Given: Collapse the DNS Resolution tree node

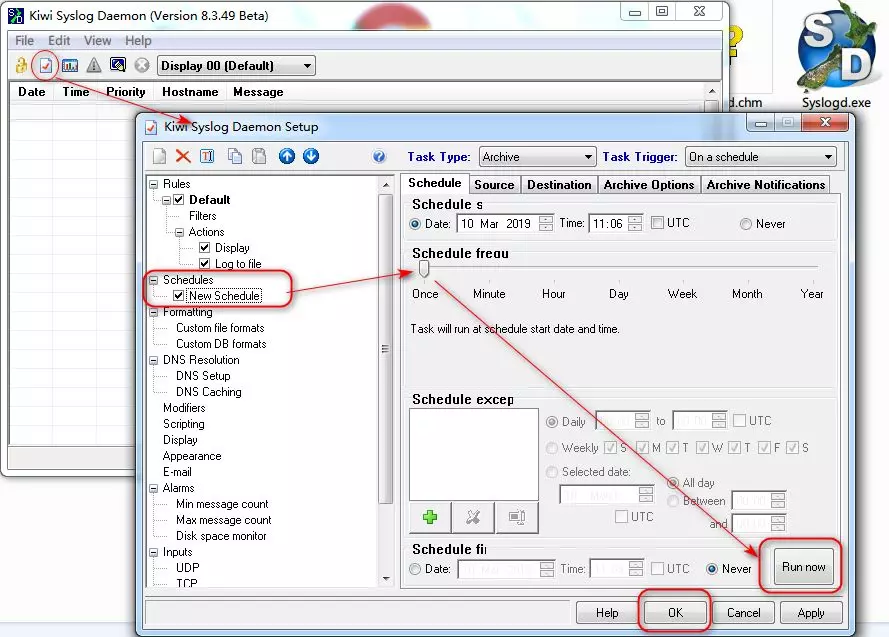Looking at the screenshot, I should tap(154, 360).
